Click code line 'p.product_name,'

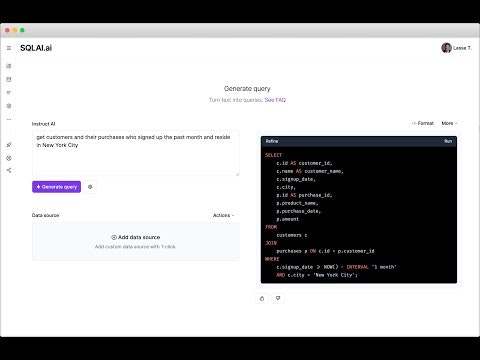(297, 203)
